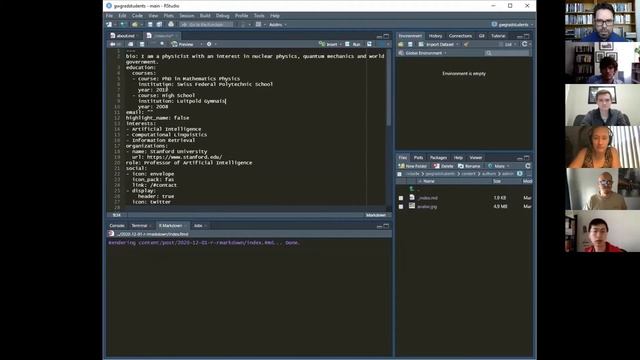The width and height of the screenshot is (640, 360).
Task: Click the find/replace magnifier icon
Action: (x=162, y=44)
